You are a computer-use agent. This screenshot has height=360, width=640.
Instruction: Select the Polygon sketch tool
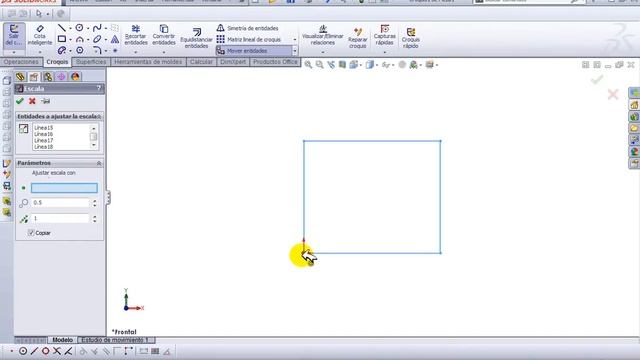pos(80,50)
